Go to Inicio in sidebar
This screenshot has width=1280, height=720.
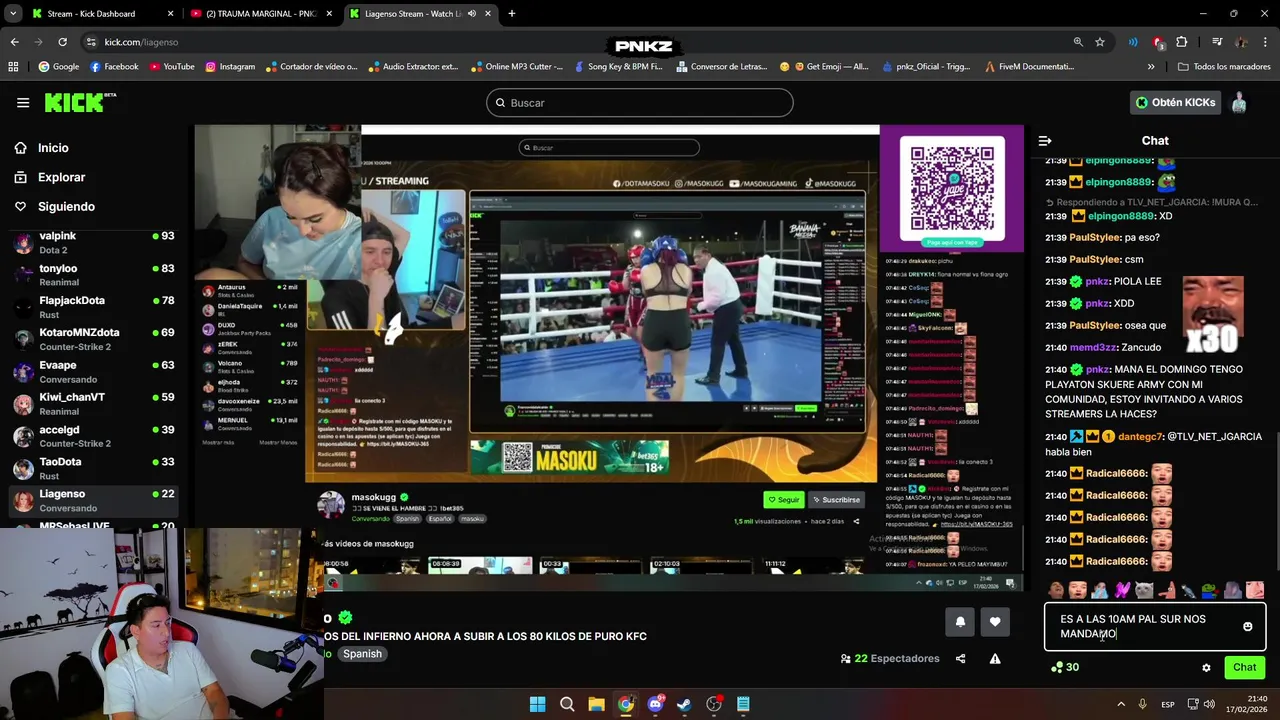point(42,148)
